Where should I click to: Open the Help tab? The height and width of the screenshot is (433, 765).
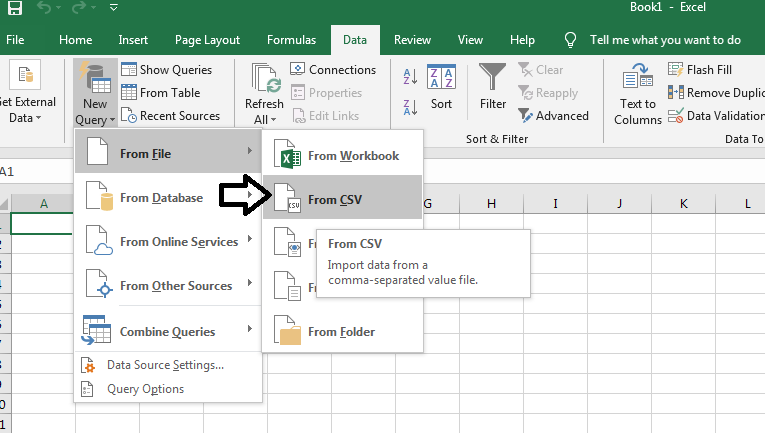[523, 40]
